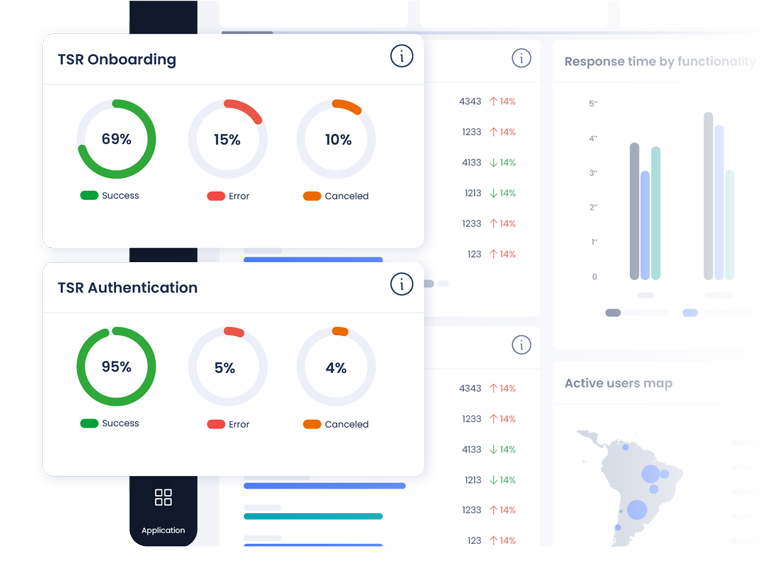The width and height of the screenshot is (768, 577).
Task: Click the tallest dark navy response bar
Action: (x=708, y=196)
